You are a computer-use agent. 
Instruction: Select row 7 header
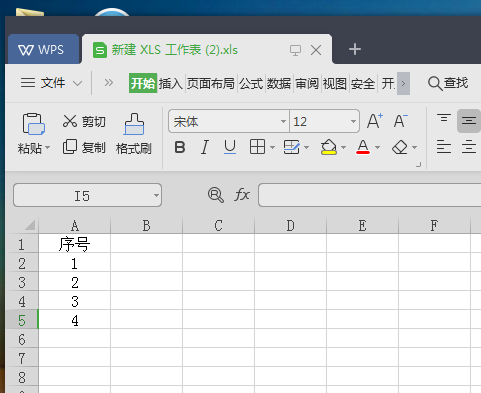pos(22,358)
